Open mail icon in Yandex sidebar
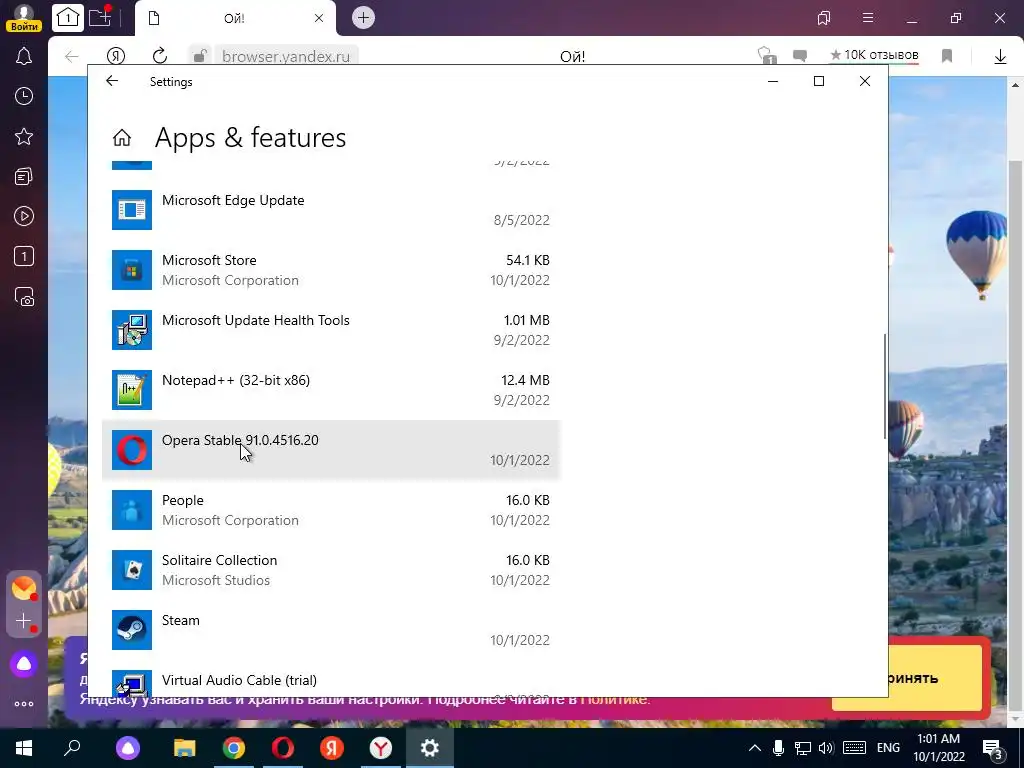This screenshot has width=1024, height=768. pos(24,589)
